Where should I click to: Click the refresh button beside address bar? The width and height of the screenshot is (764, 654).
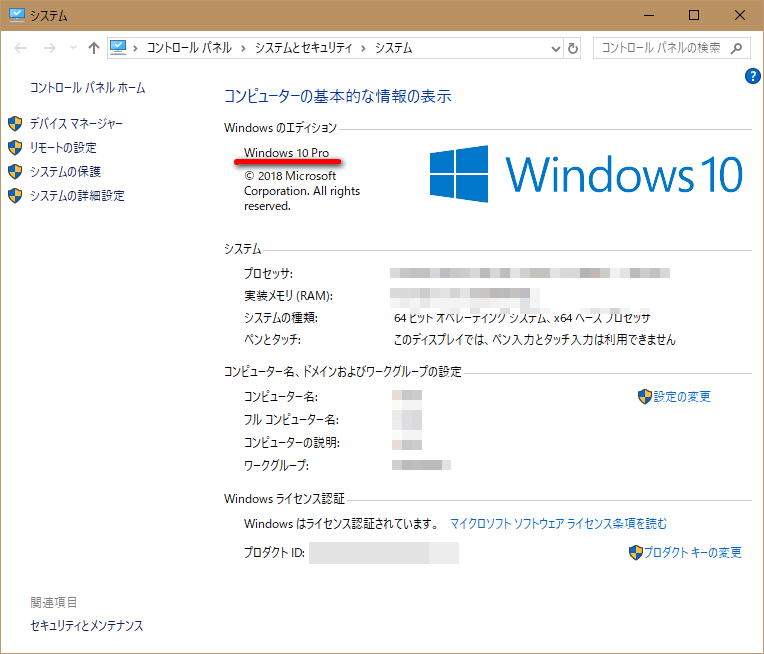[x=573, y=48]
